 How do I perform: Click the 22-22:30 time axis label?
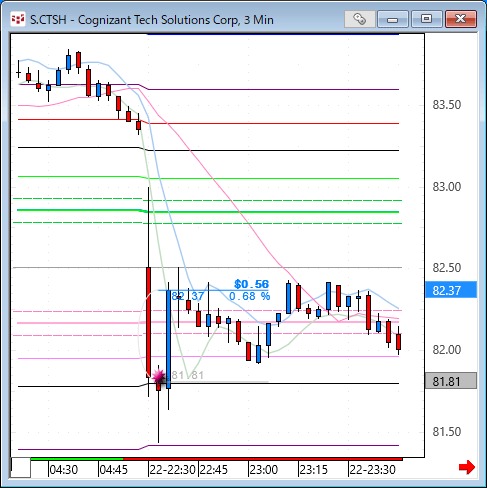pyautogui.click(x=172, y=470)
